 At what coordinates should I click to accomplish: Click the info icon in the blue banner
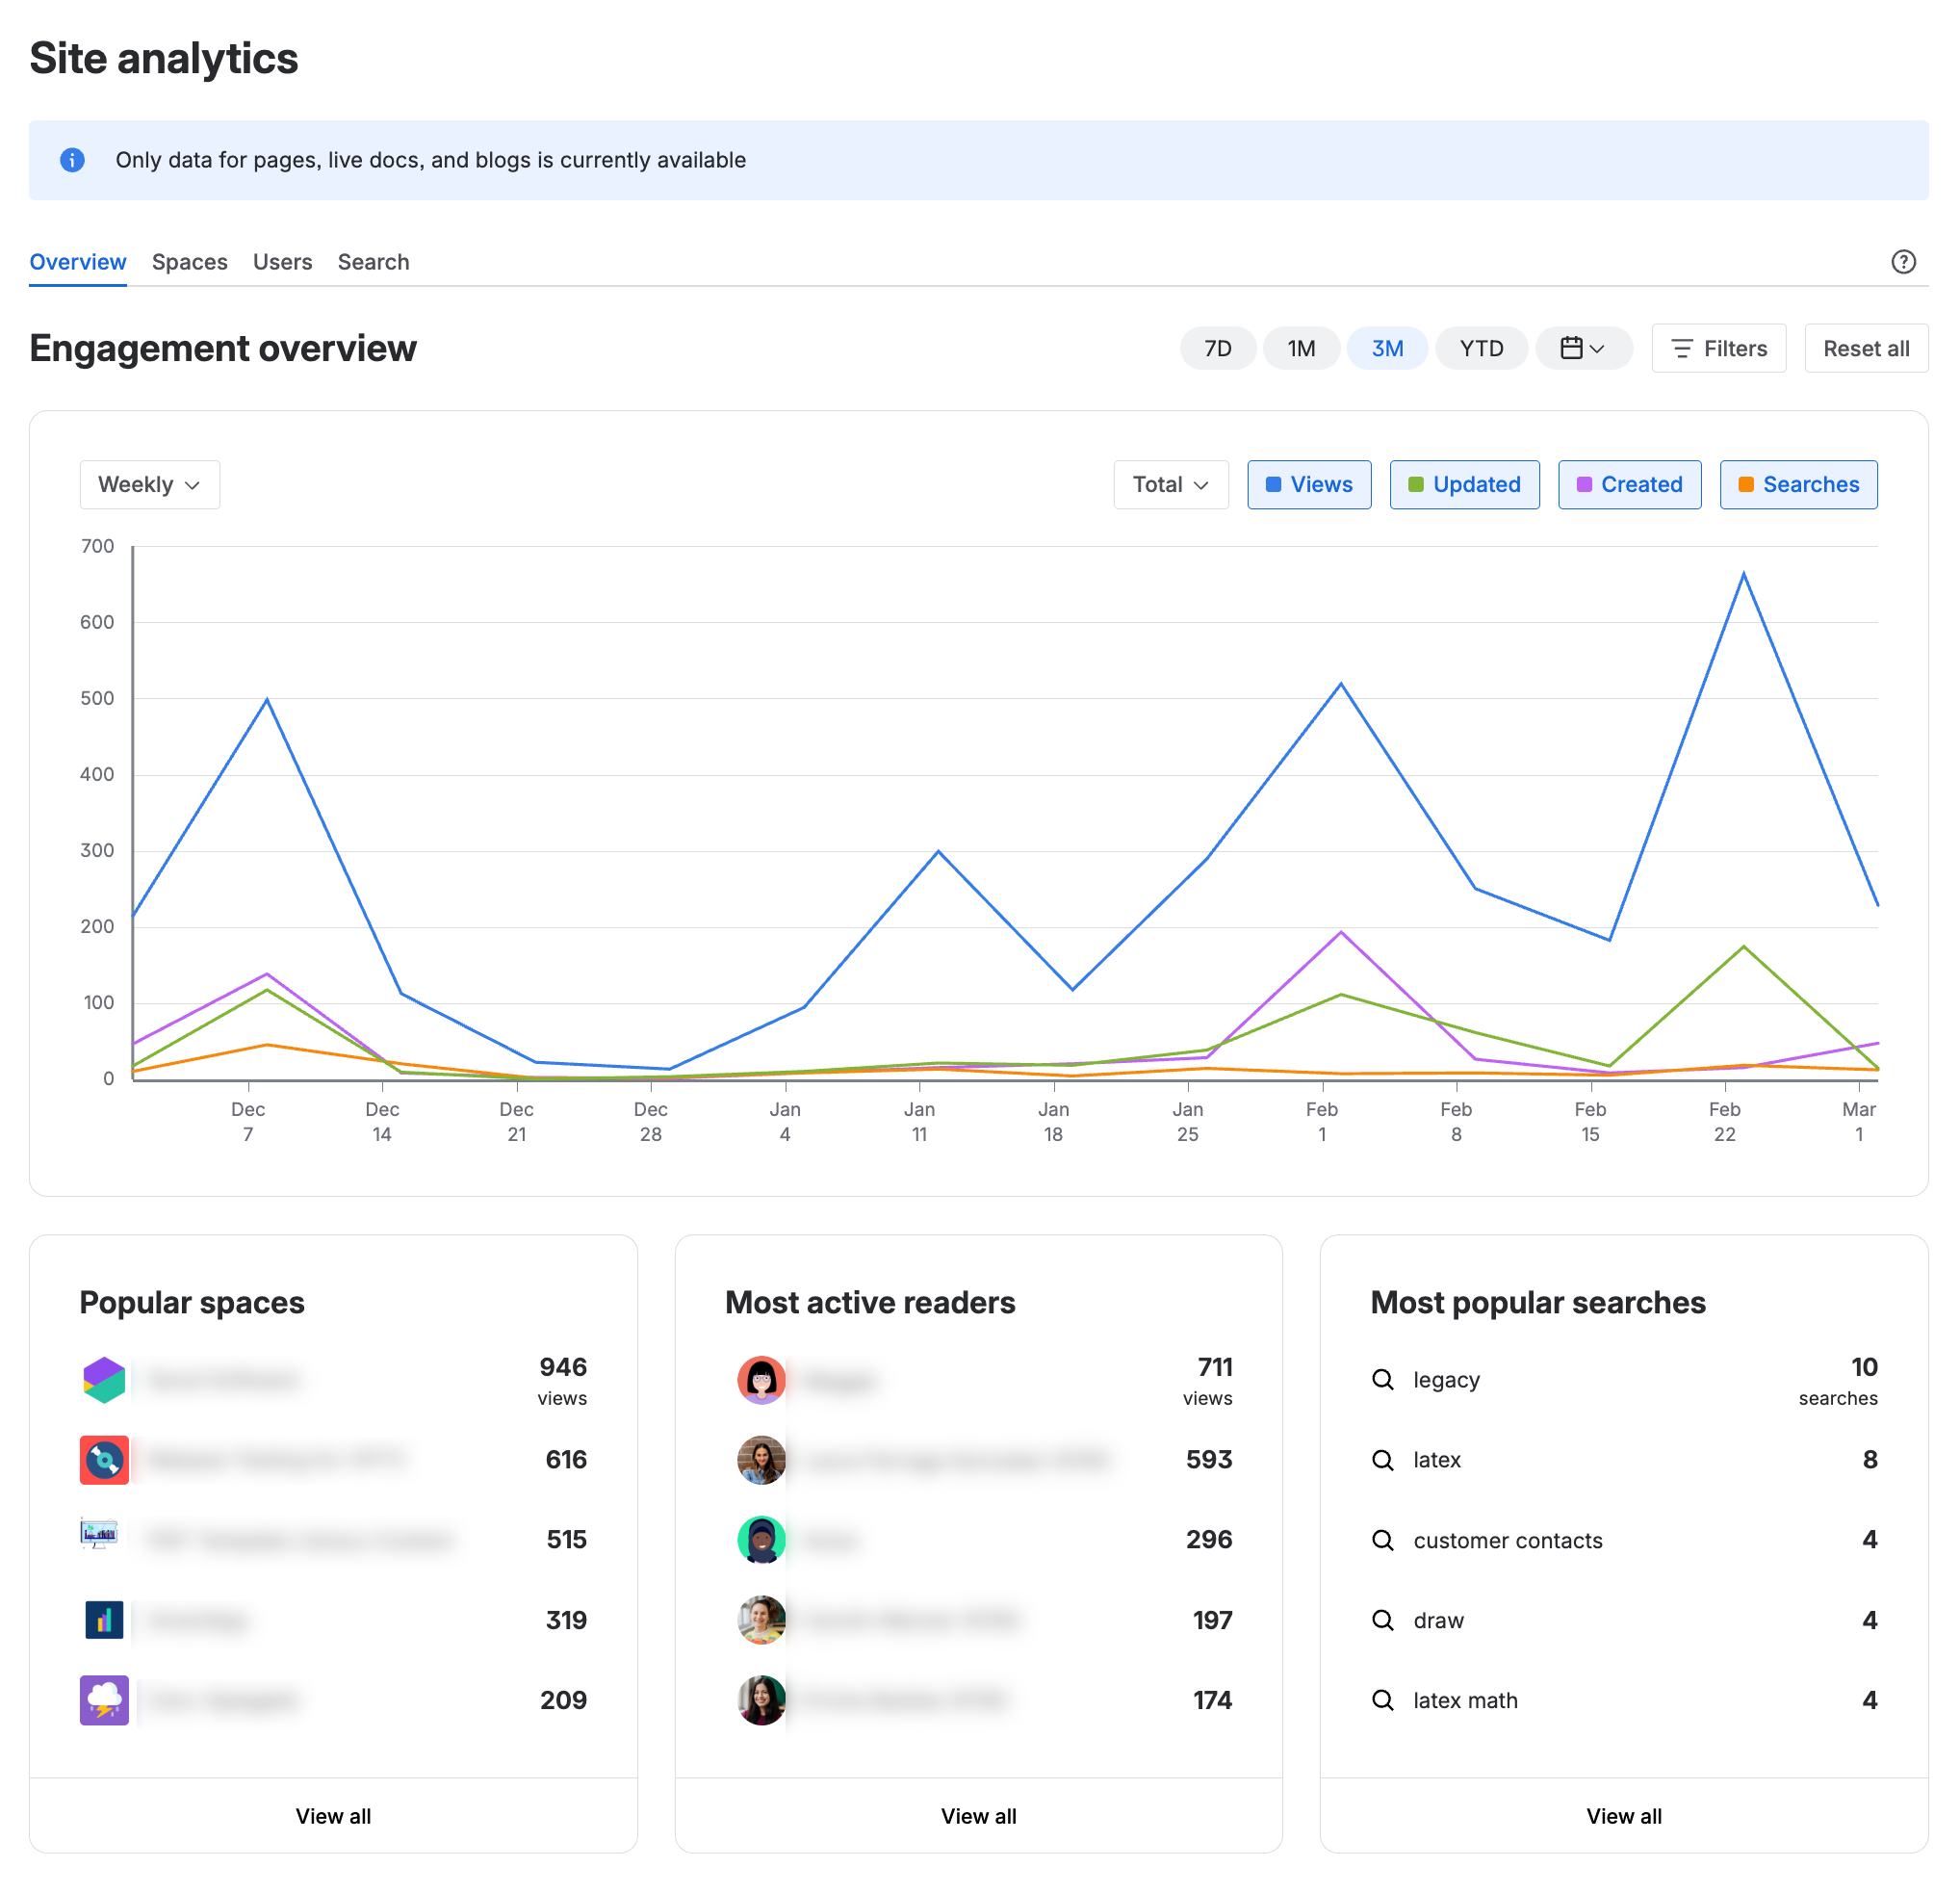click(x=72, y=160)
